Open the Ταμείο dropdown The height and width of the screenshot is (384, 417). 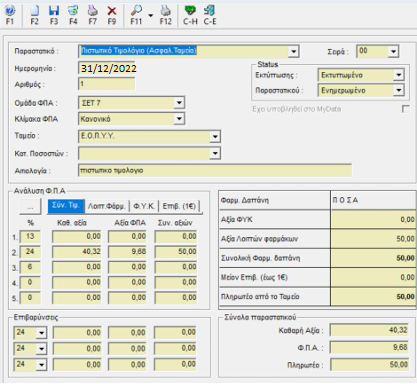point(215,136)
